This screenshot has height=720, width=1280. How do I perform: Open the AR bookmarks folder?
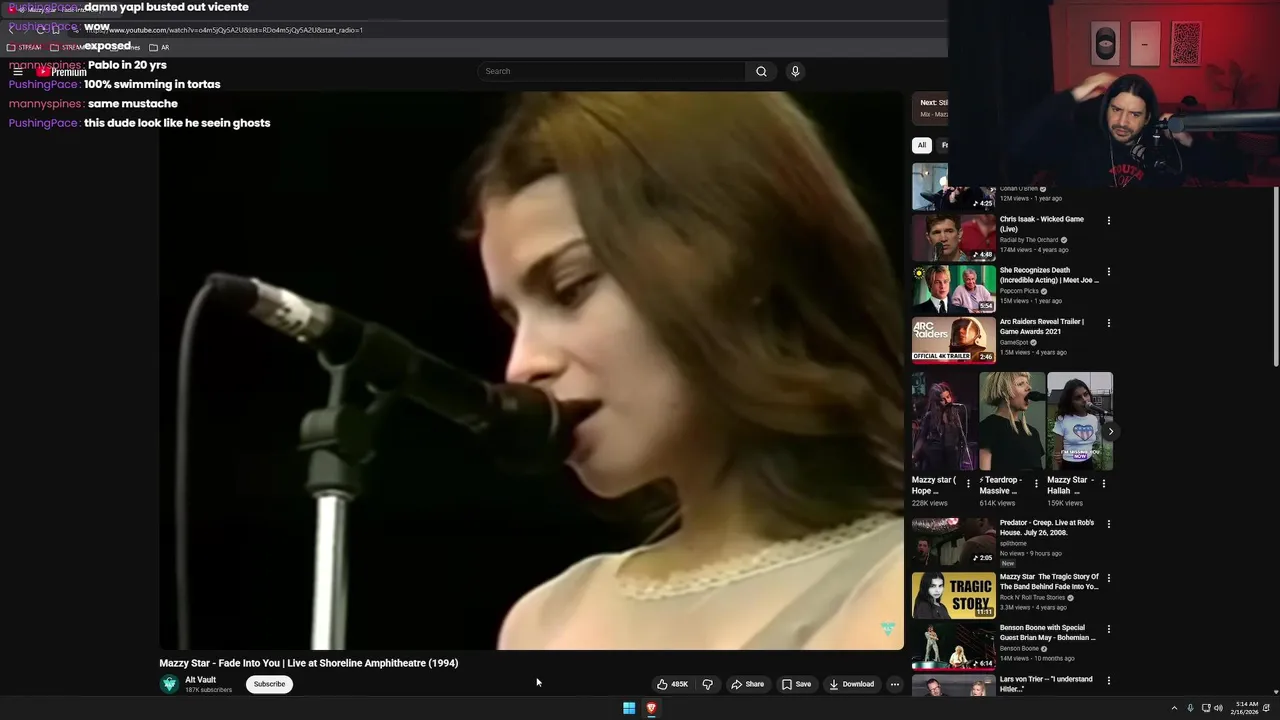click(159, 47)
